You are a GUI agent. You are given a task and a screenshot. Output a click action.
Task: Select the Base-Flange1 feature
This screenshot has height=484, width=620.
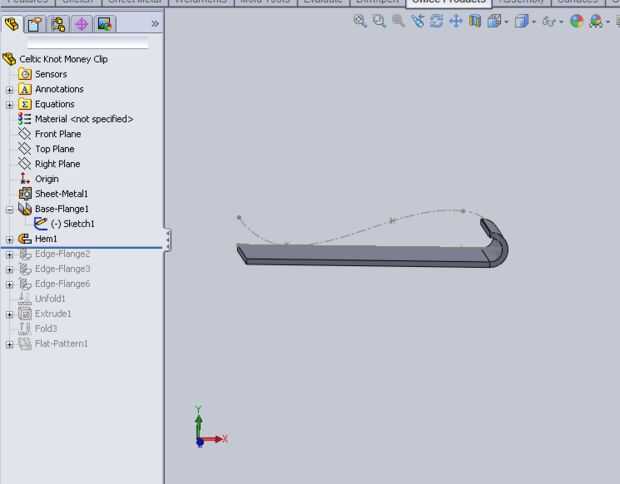(62, 209)
